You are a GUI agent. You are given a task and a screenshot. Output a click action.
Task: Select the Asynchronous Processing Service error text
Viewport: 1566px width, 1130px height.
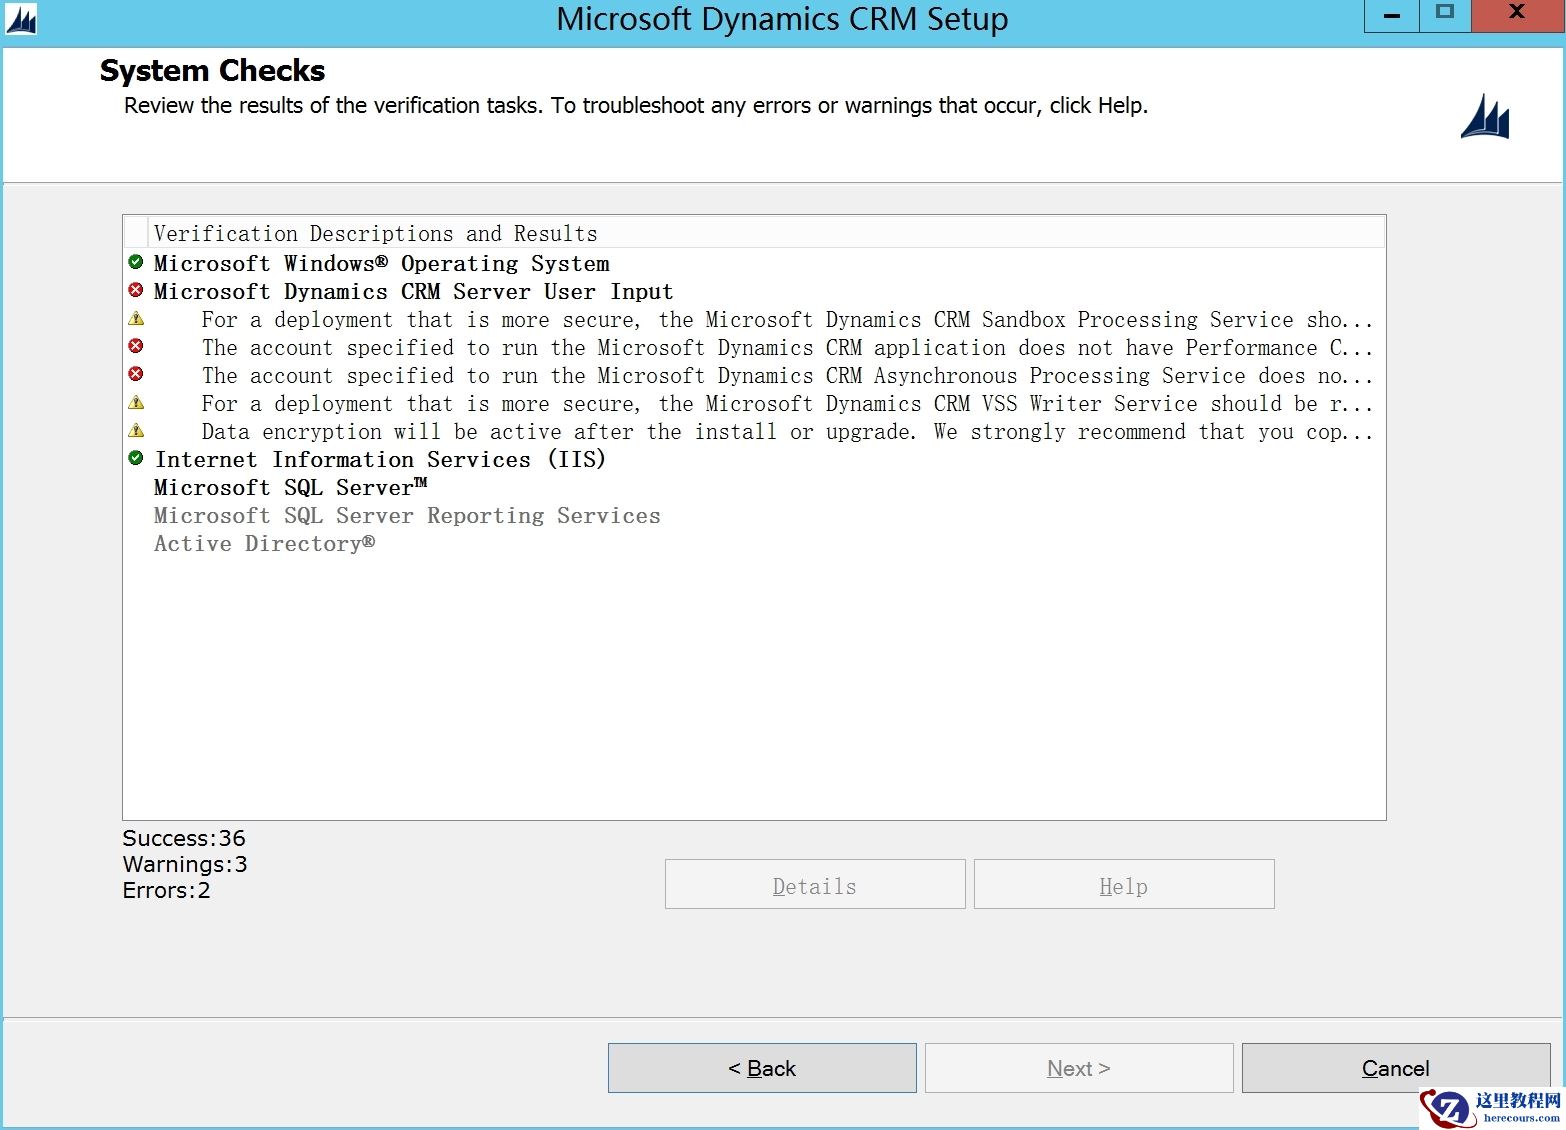[787, 375]
